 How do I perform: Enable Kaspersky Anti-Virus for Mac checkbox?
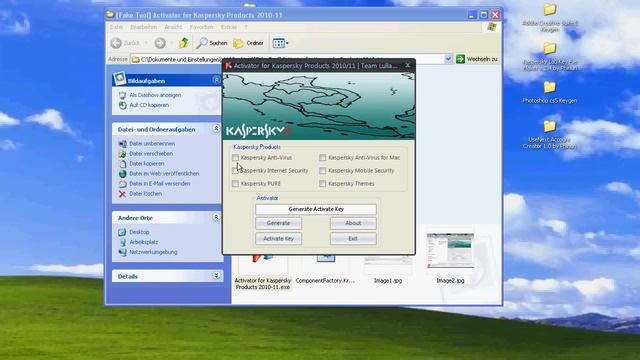(323, 158)
